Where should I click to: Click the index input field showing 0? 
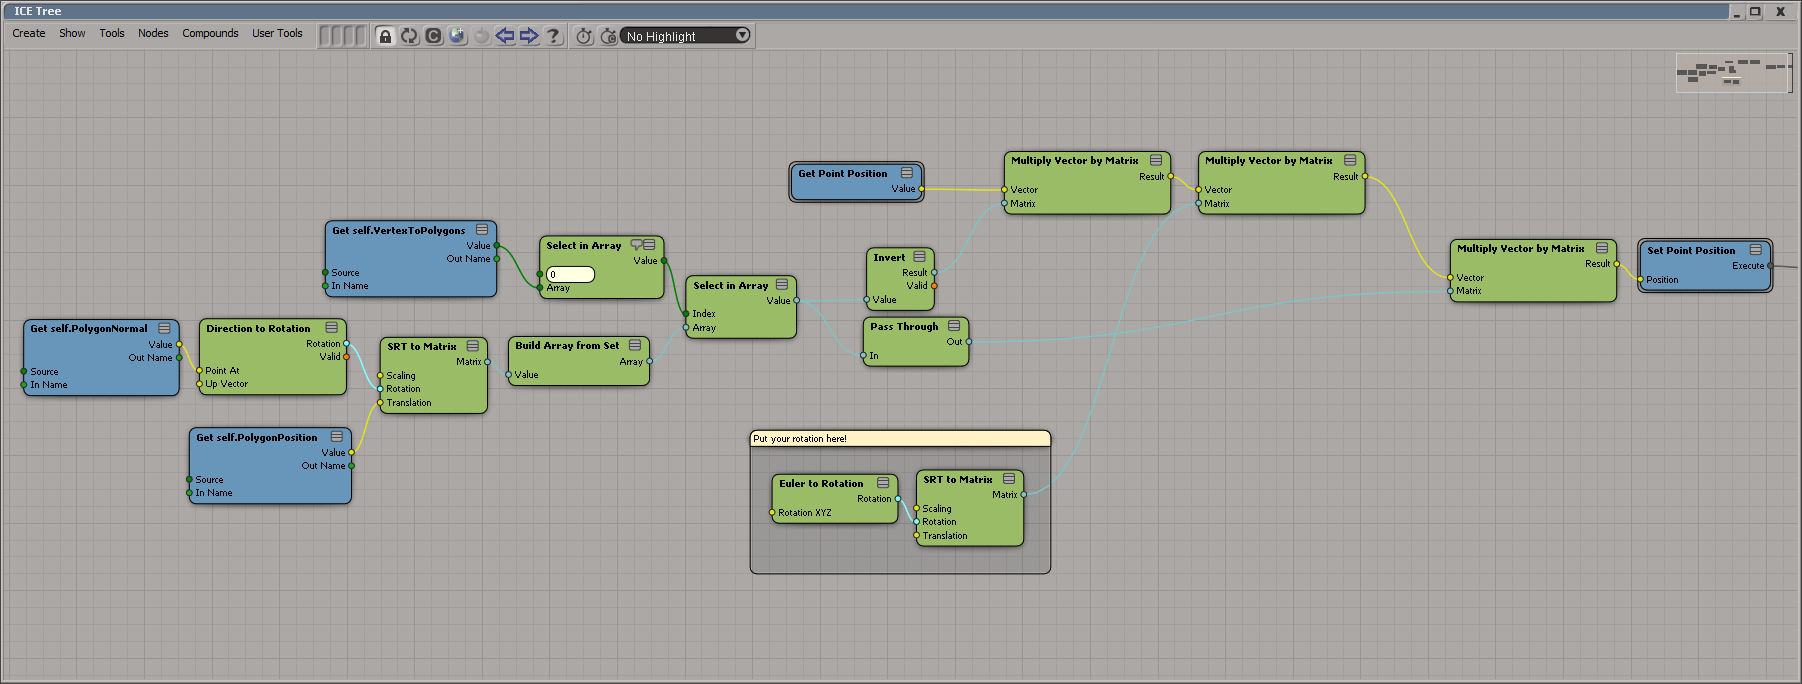tap(570, 274)
